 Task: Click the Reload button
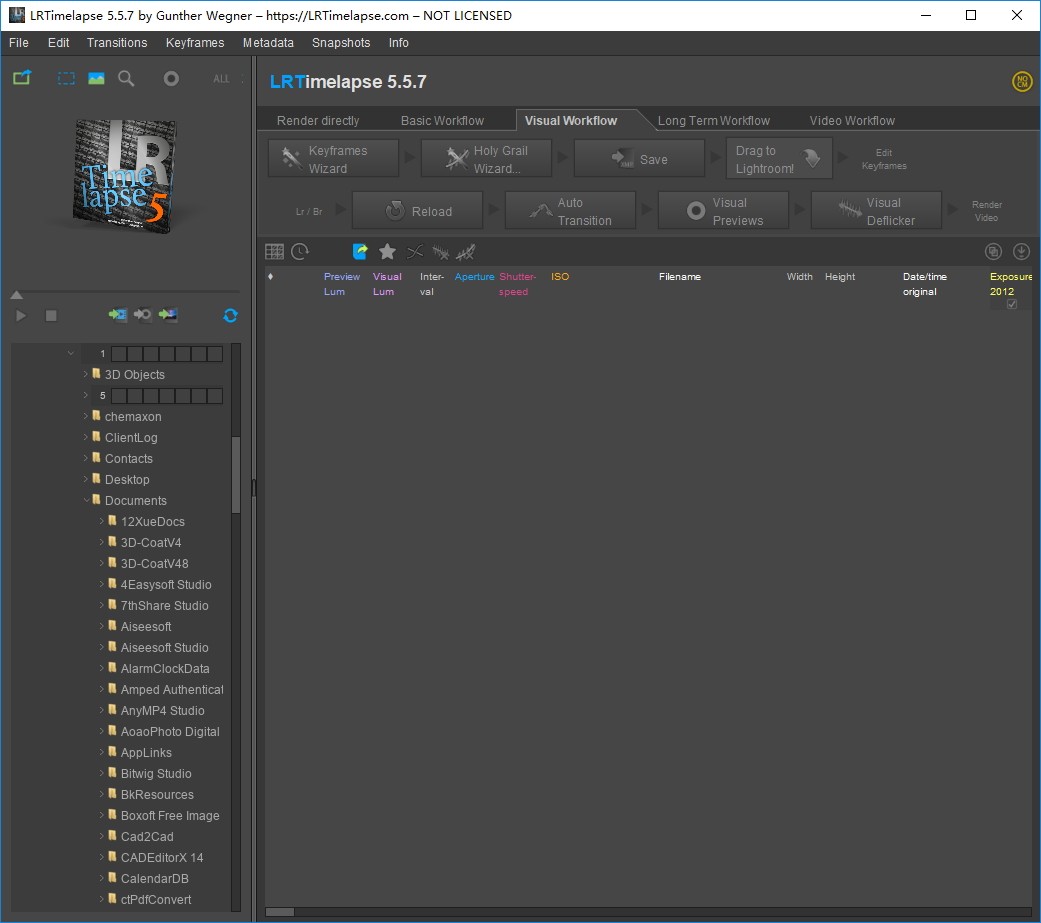point(418,211)
